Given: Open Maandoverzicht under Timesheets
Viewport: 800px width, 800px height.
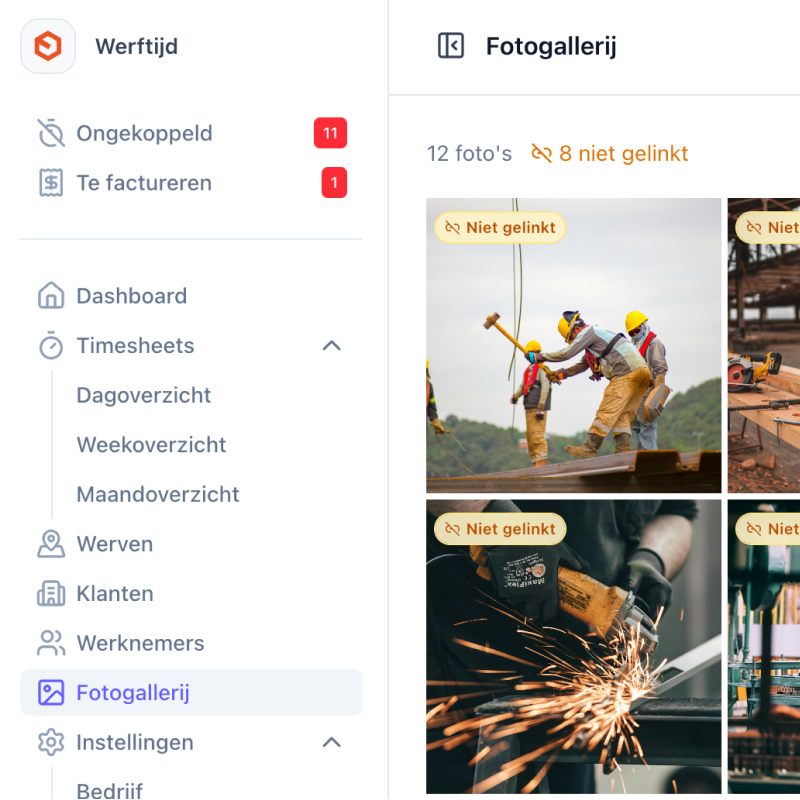Looking at the screenshot, I should [x=158, y=494].
